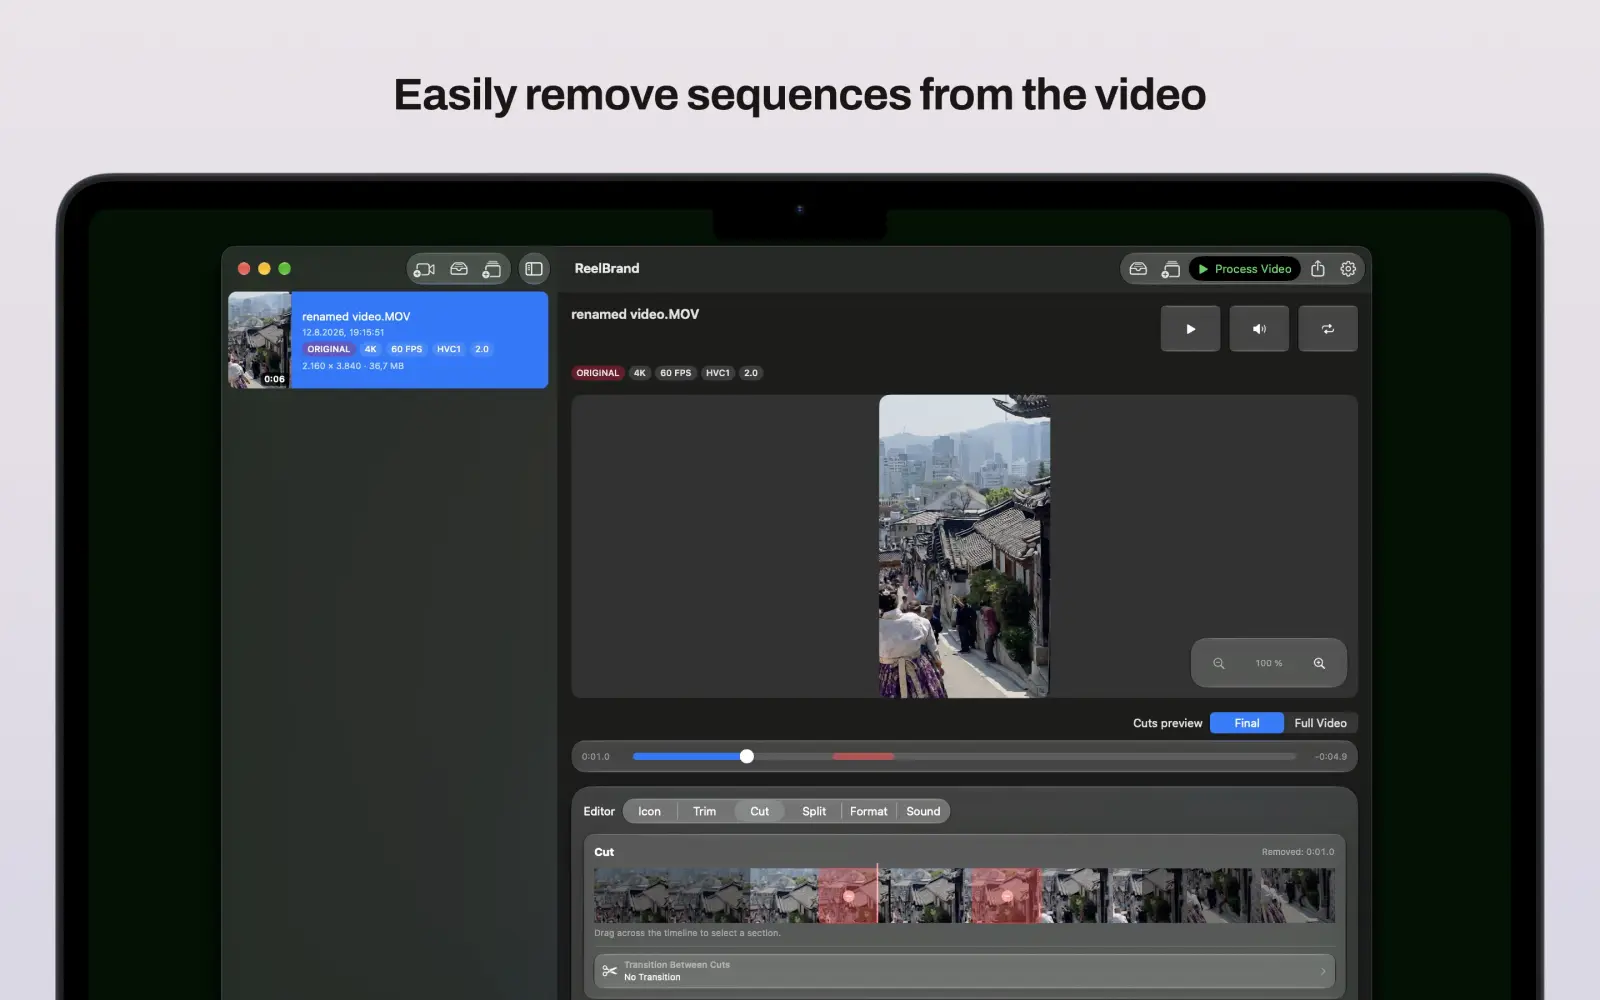Screen dimensions: 1600x1000
Task: Remove the first red cut section
Action: pyautogui.click(x=848, y=895)
